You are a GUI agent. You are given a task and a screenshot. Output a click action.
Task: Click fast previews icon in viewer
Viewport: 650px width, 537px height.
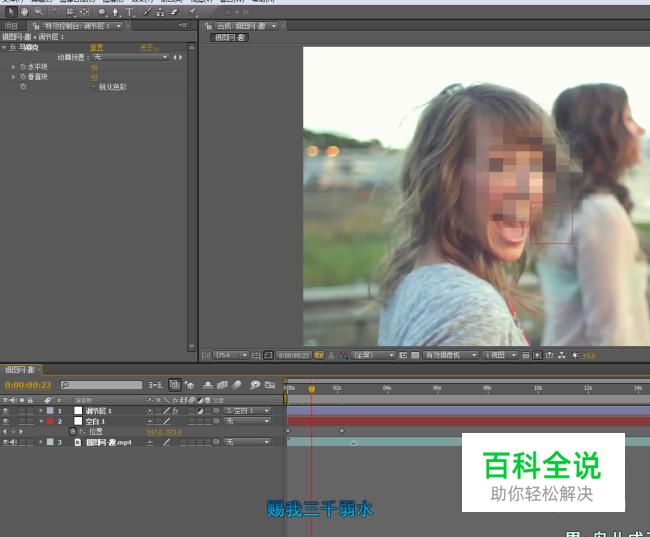pyautogui.click(x=537, y=355)
